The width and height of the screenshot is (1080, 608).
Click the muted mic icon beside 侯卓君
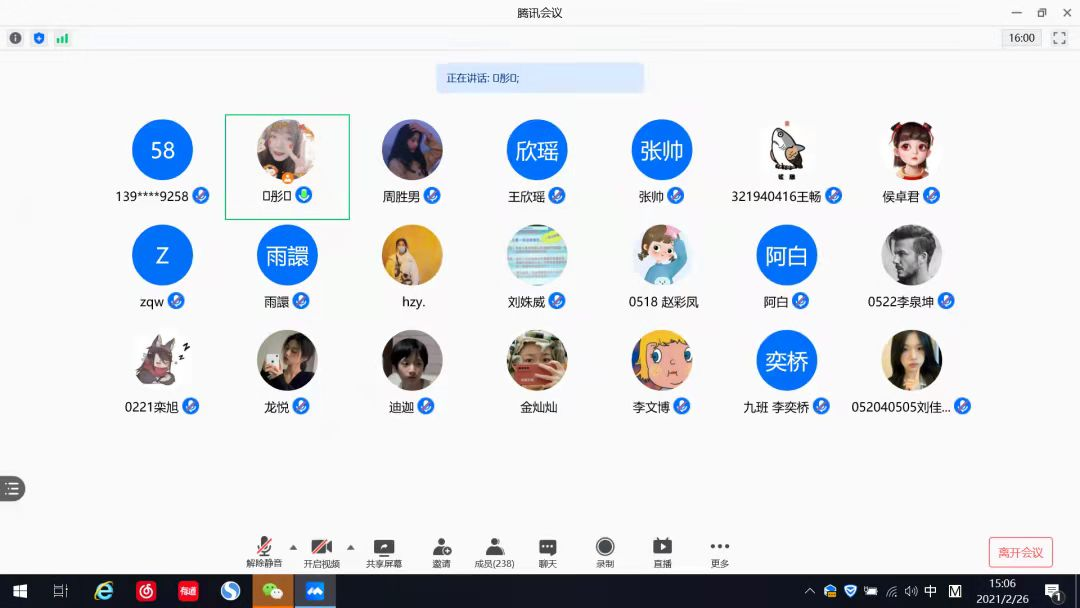pos(931,196)
